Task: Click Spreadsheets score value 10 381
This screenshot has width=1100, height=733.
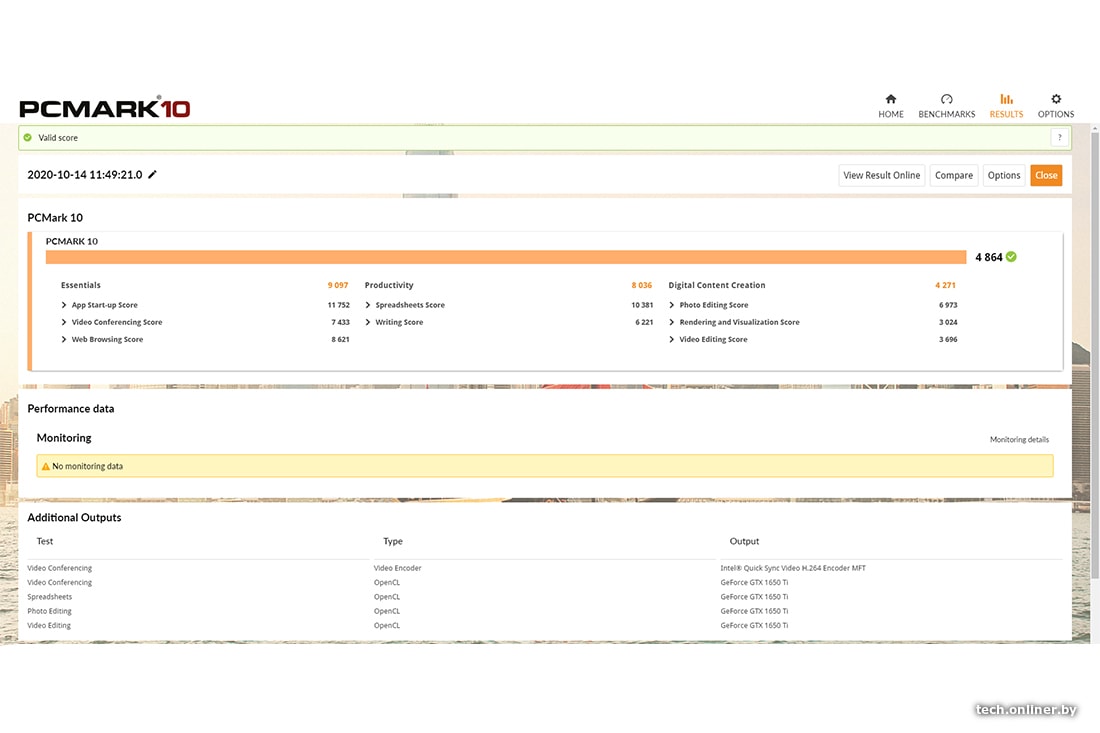Action: click(642, 304)
